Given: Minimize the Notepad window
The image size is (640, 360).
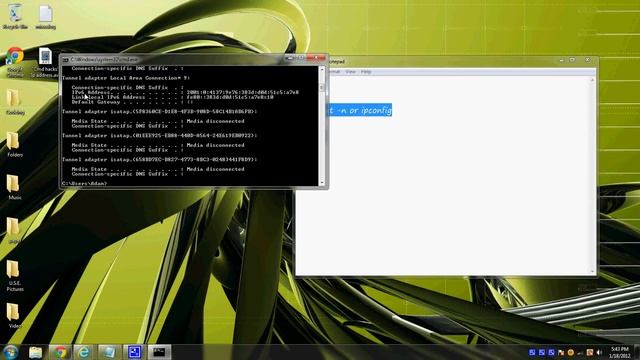Looking at the screenshot, I should [x=562, y=60].
